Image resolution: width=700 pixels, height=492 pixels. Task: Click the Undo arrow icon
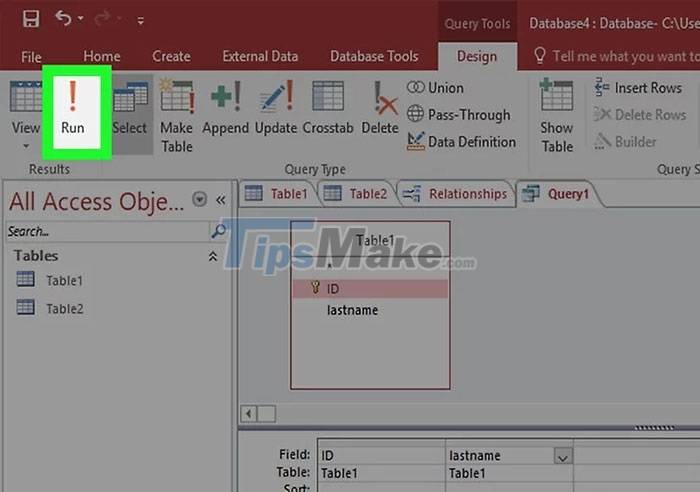[x=63, y=19]
